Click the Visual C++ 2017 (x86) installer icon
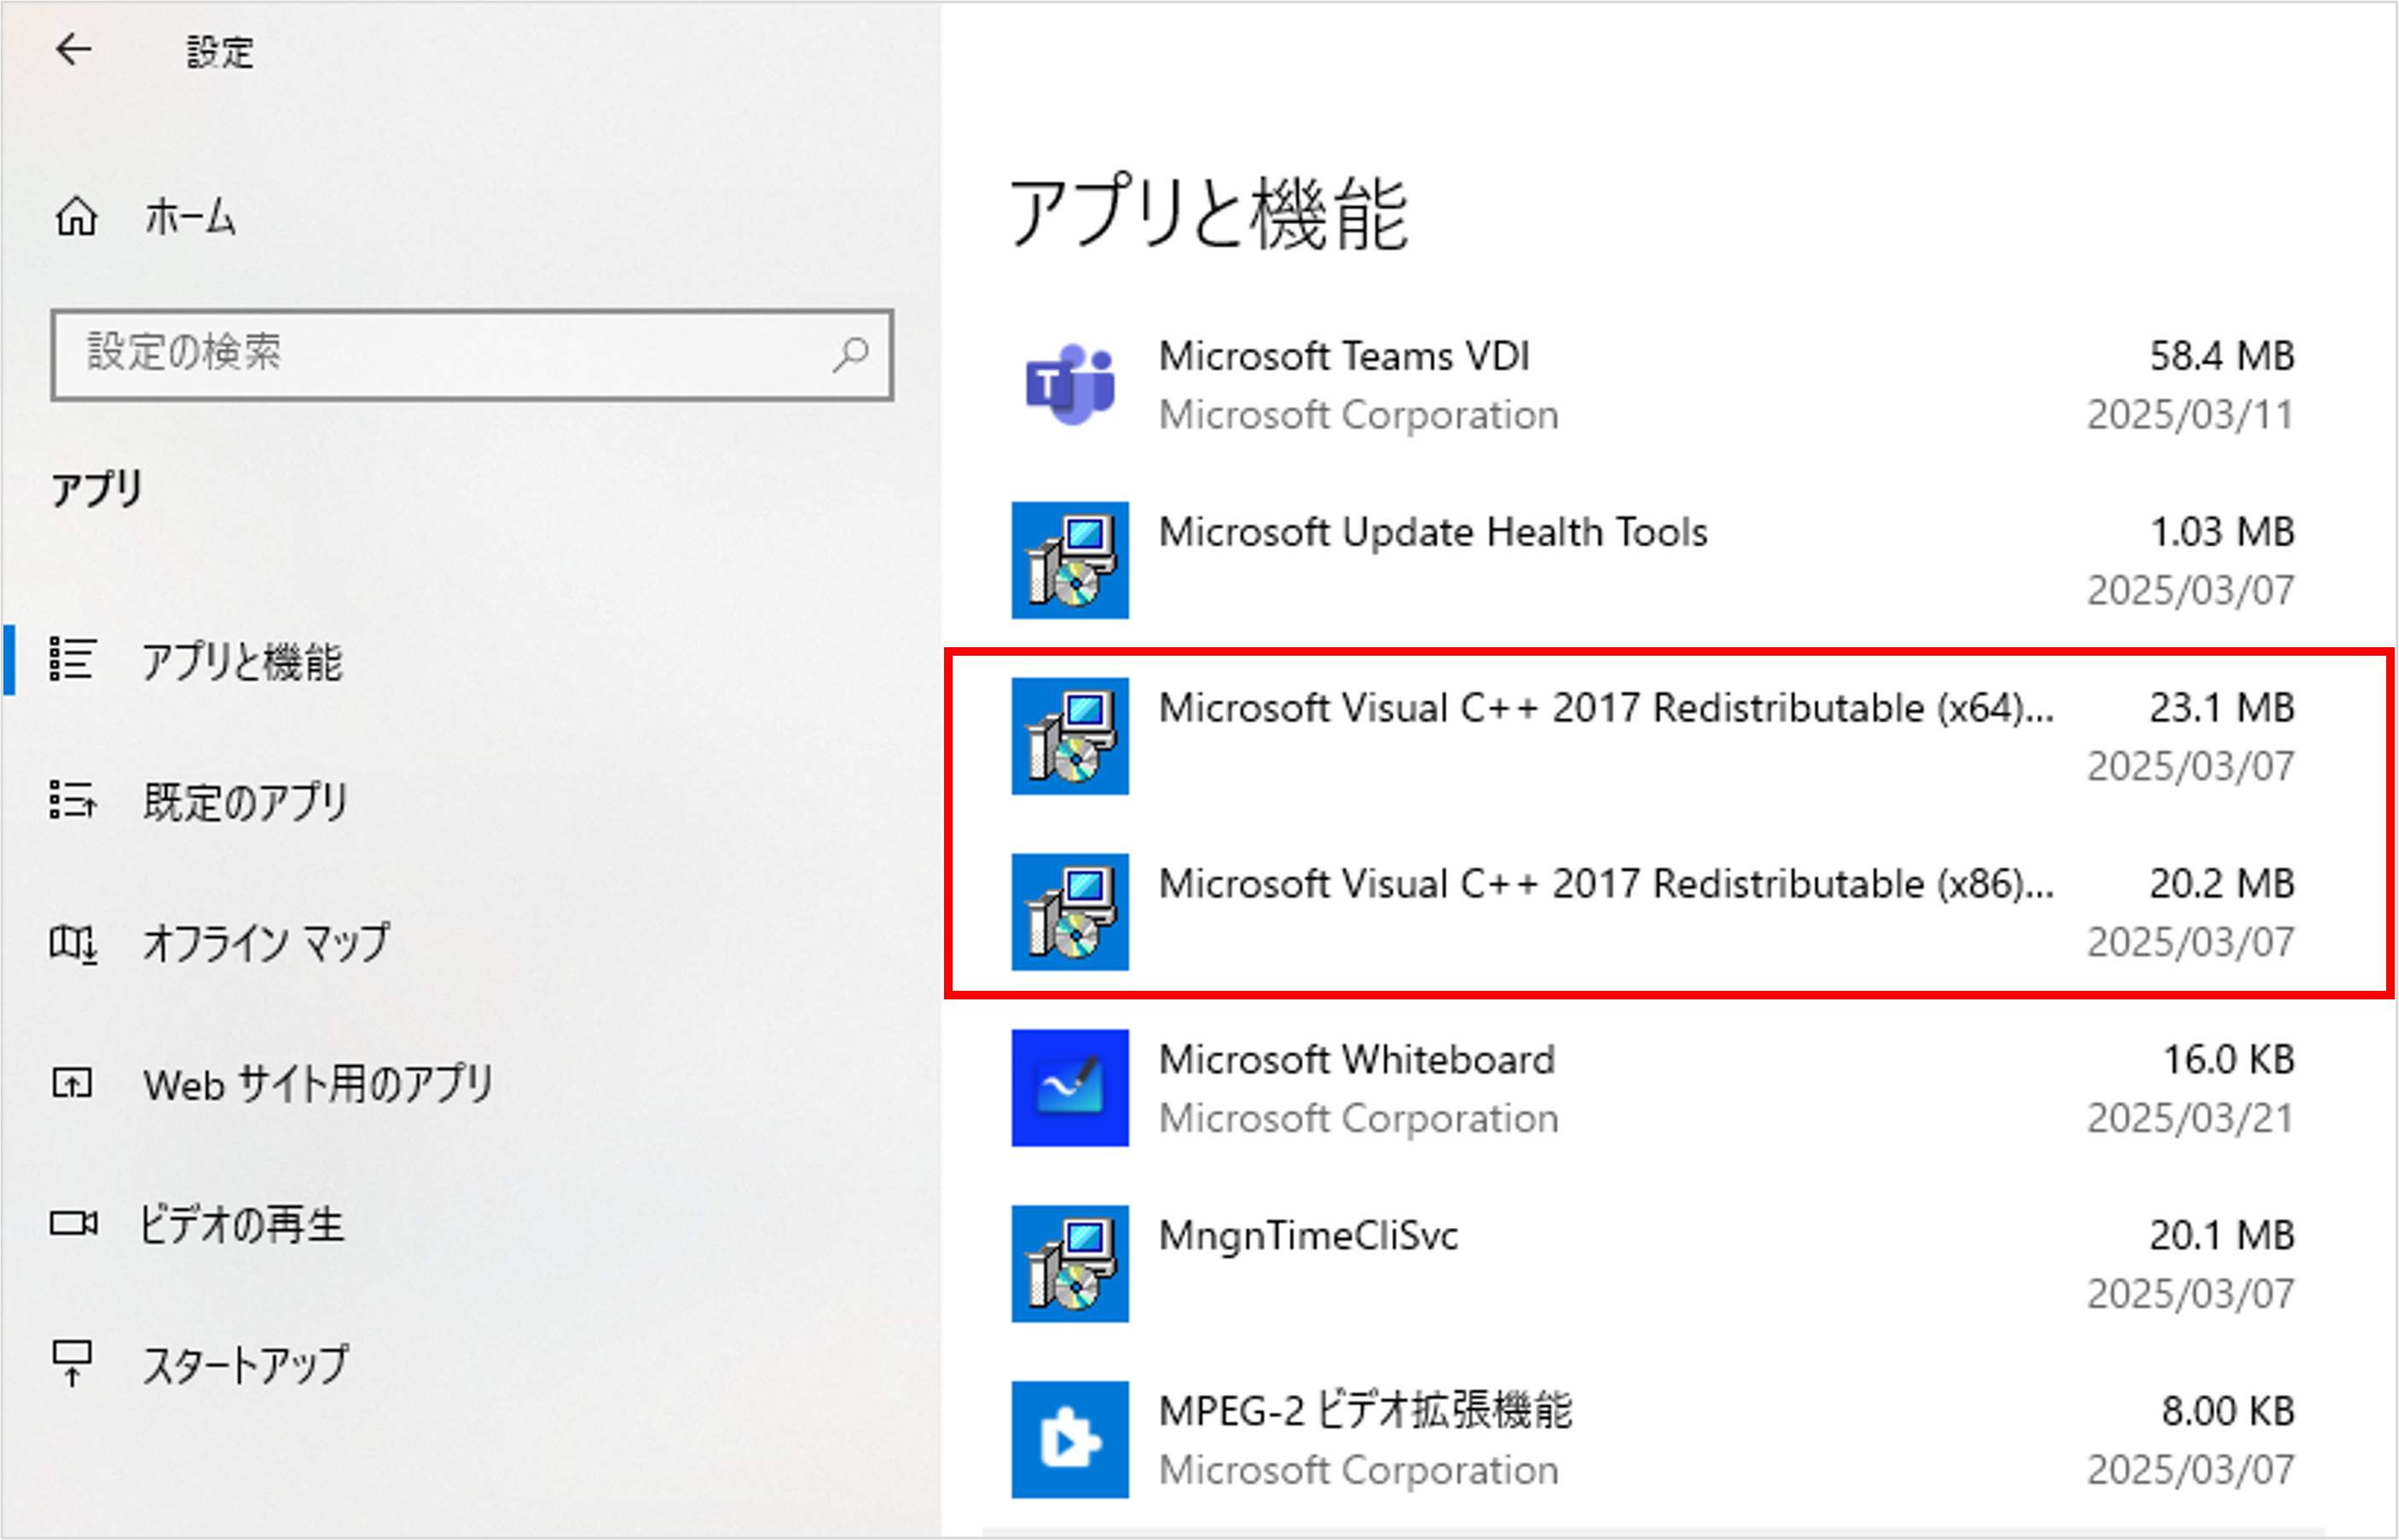 (x=1070, y=912)
